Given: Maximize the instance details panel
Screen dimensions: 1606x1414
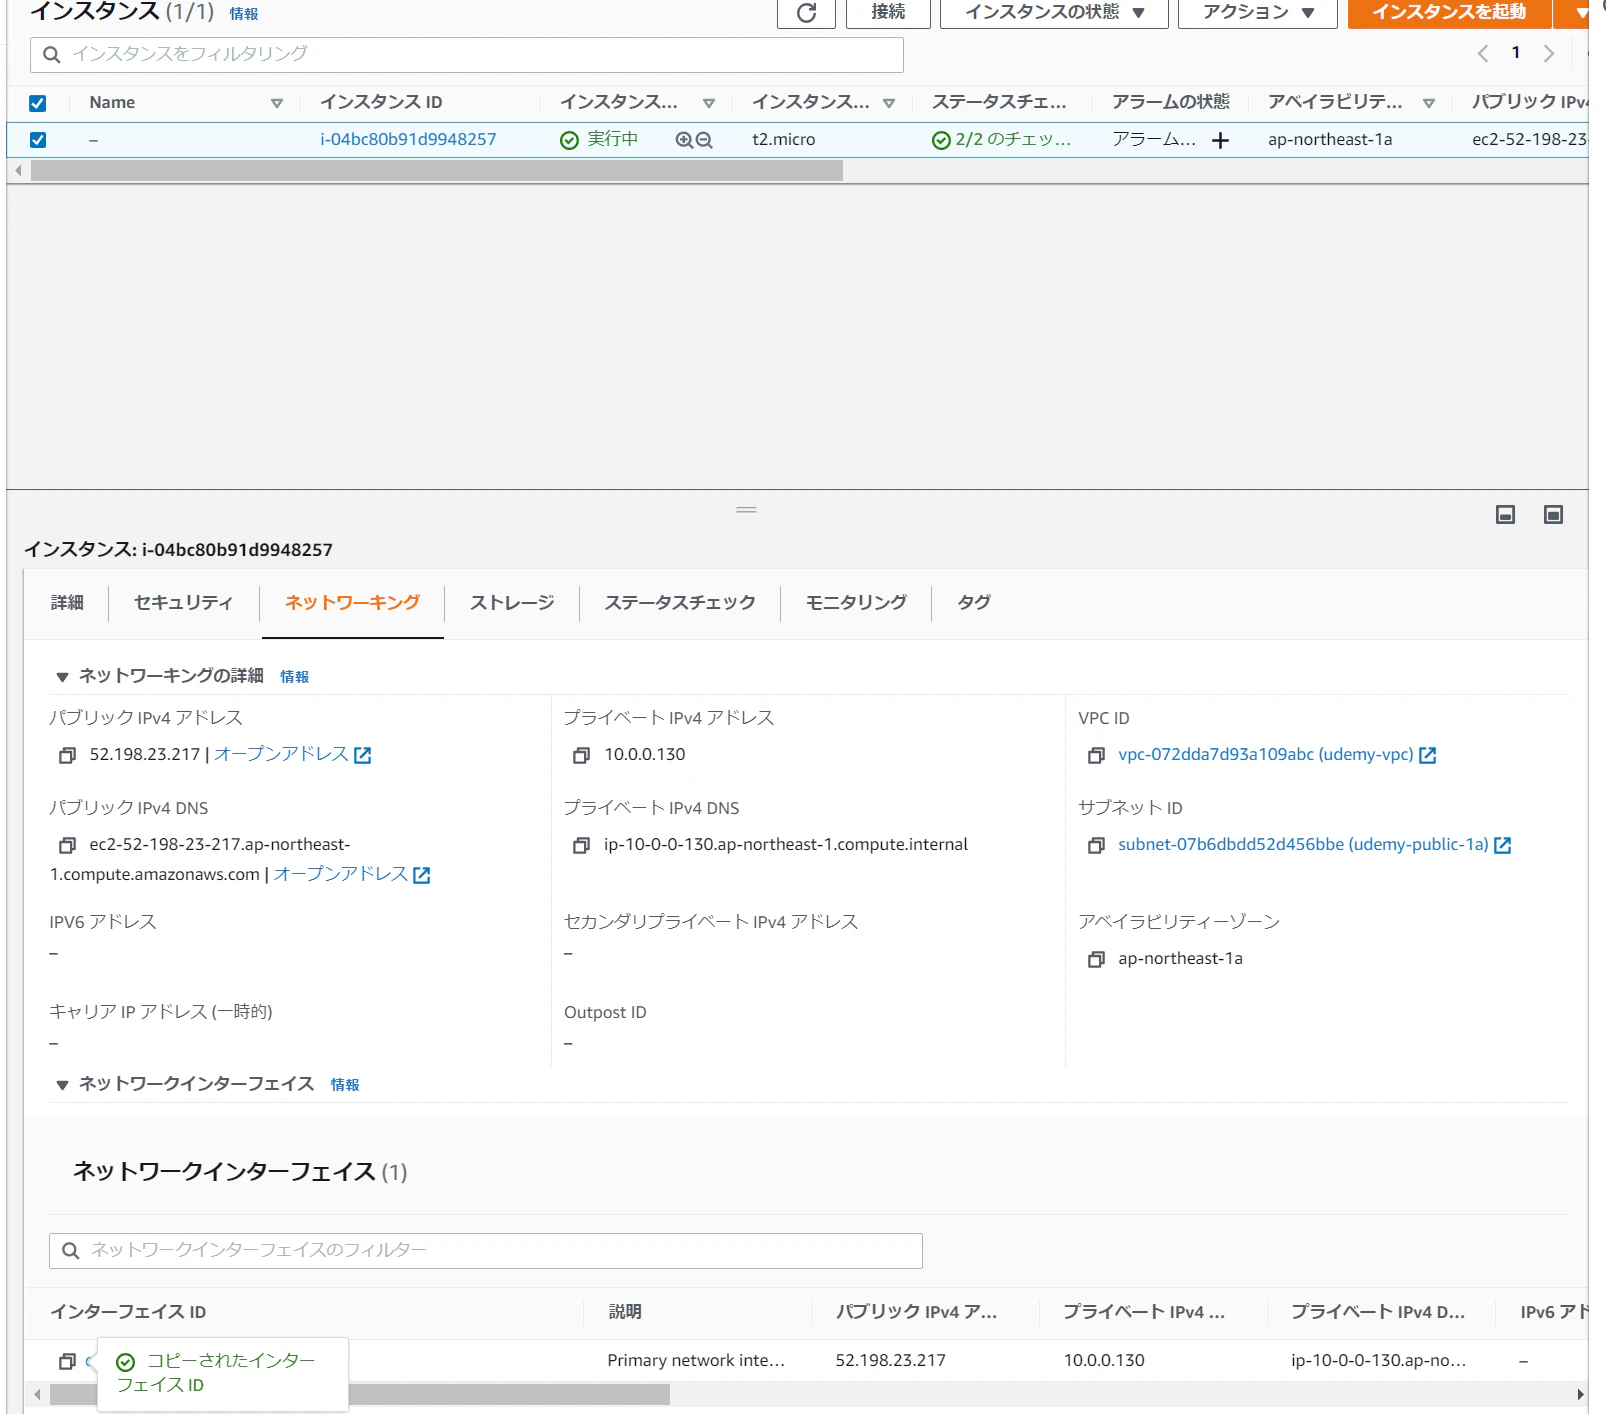Looking at the screenshot, I should pos(1553,514).
